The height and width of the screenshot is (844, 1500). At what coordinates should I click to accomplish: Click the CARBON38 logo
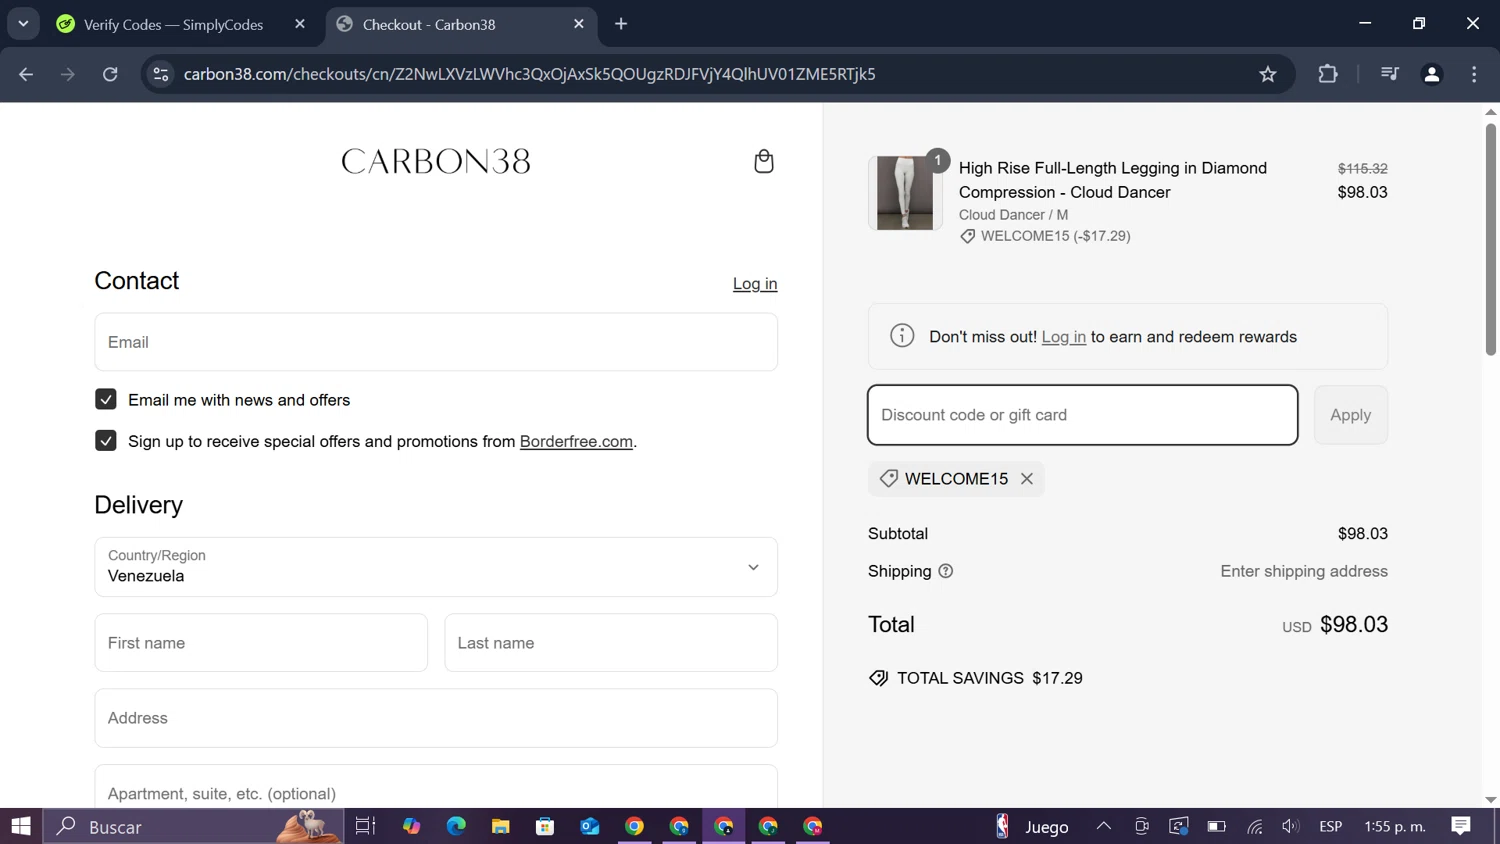[x=436, y=161]
